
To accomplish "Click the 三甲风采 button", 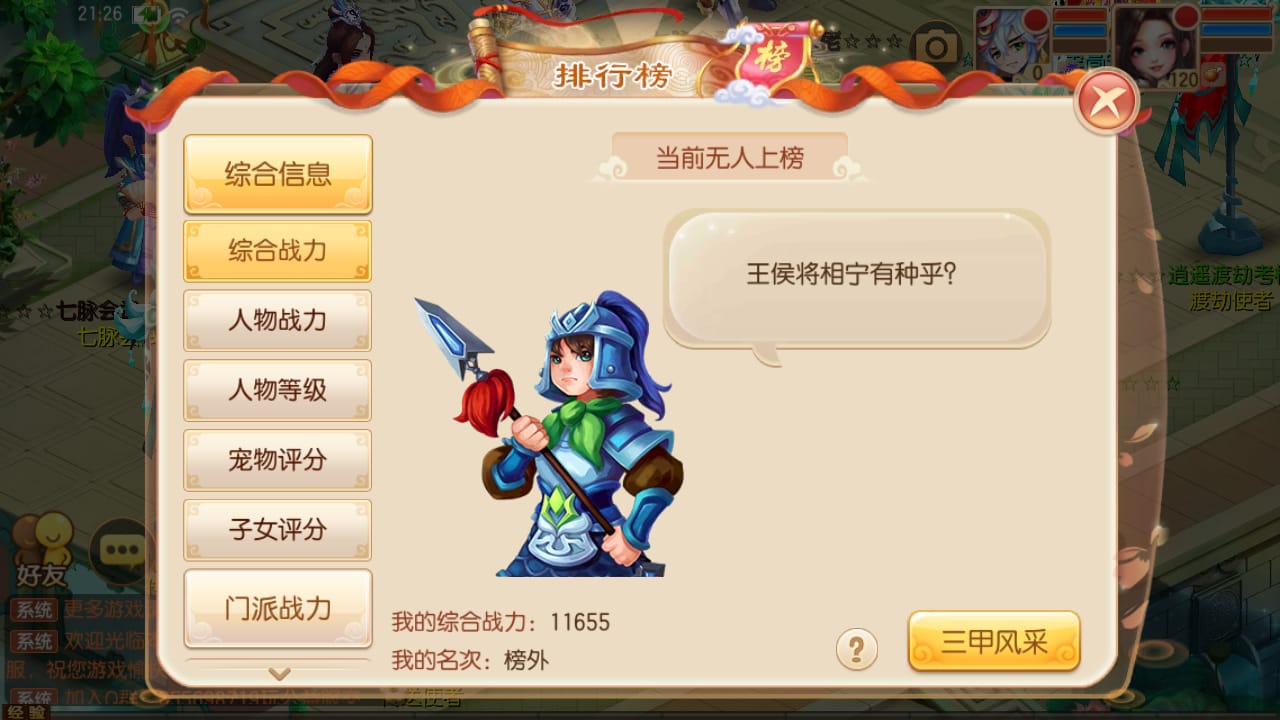I will (994, 641).
